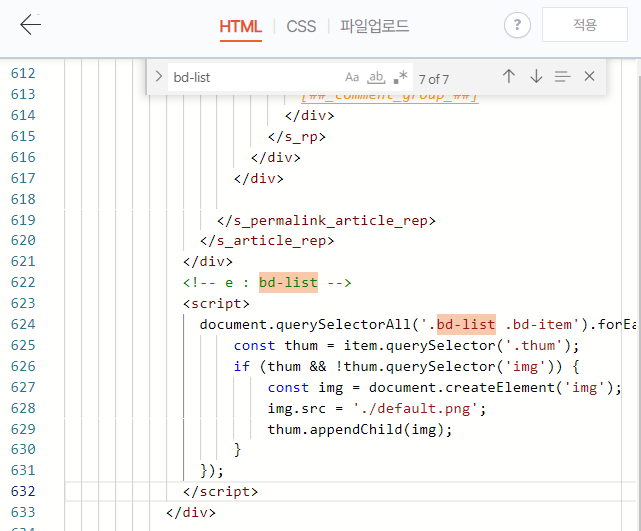Image resolution: width=641 pixels, height=531 pixels.
Task: Click the opening <script> tag
Action: (x=216, y=304)
